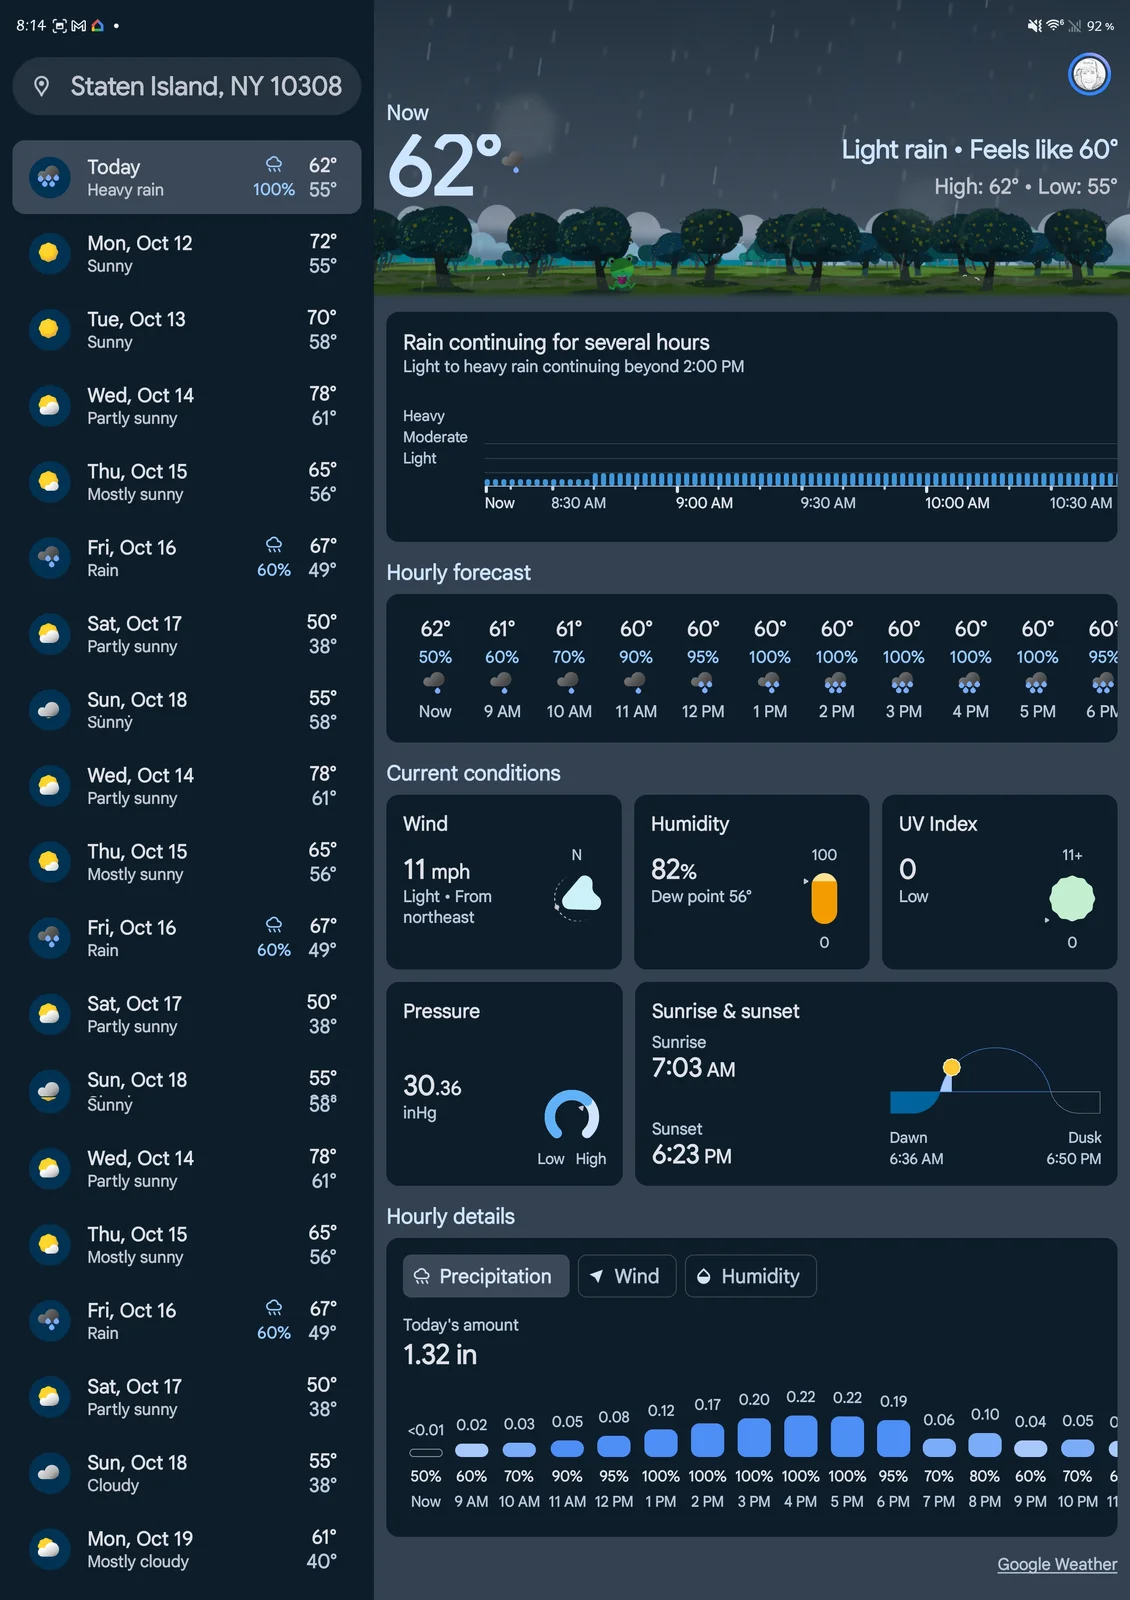Switch to the Precipitation details tab
1130x1600 pixels.
[x=486, y=1276]
